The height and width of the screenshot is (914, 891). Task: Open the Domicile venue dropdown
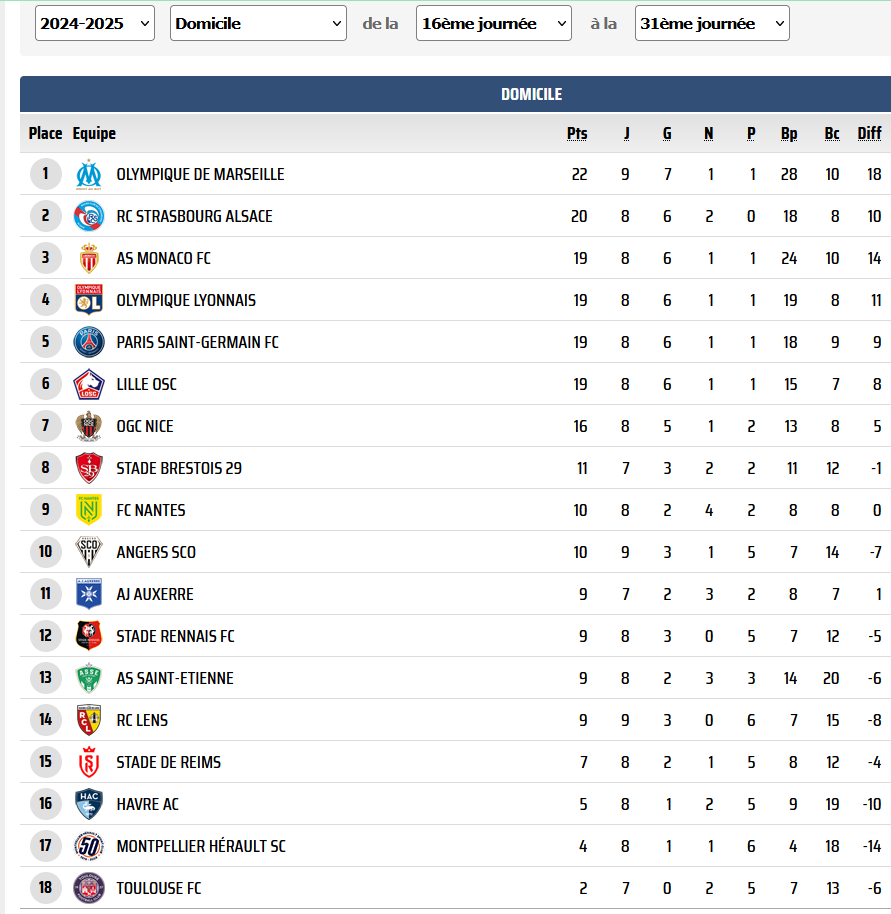(x=258, y=23)
